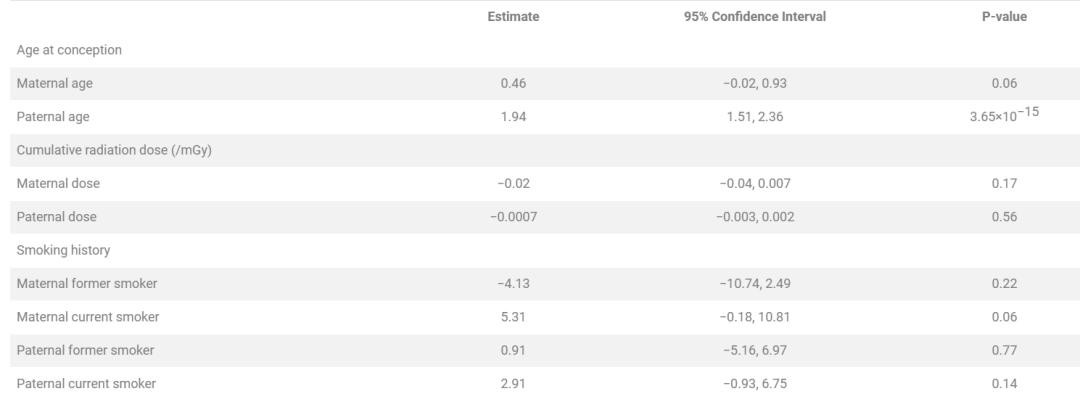Click the Paternal age estimate value 1.94
1080x407 pixels.
pyautogui.click(x=513, y=117)
